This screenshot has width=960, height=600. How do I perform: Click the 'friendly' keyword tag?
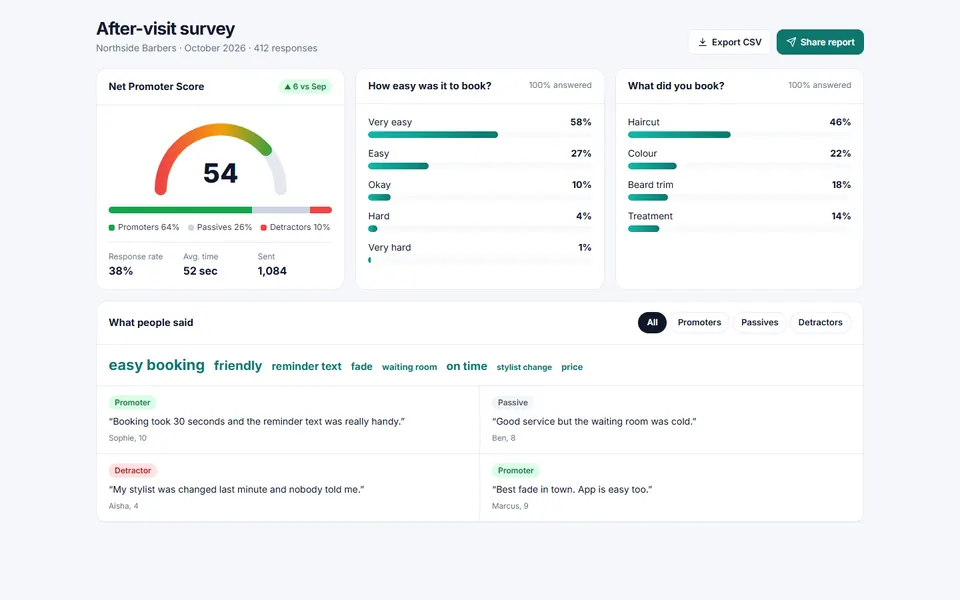click(x=238, y=366)
